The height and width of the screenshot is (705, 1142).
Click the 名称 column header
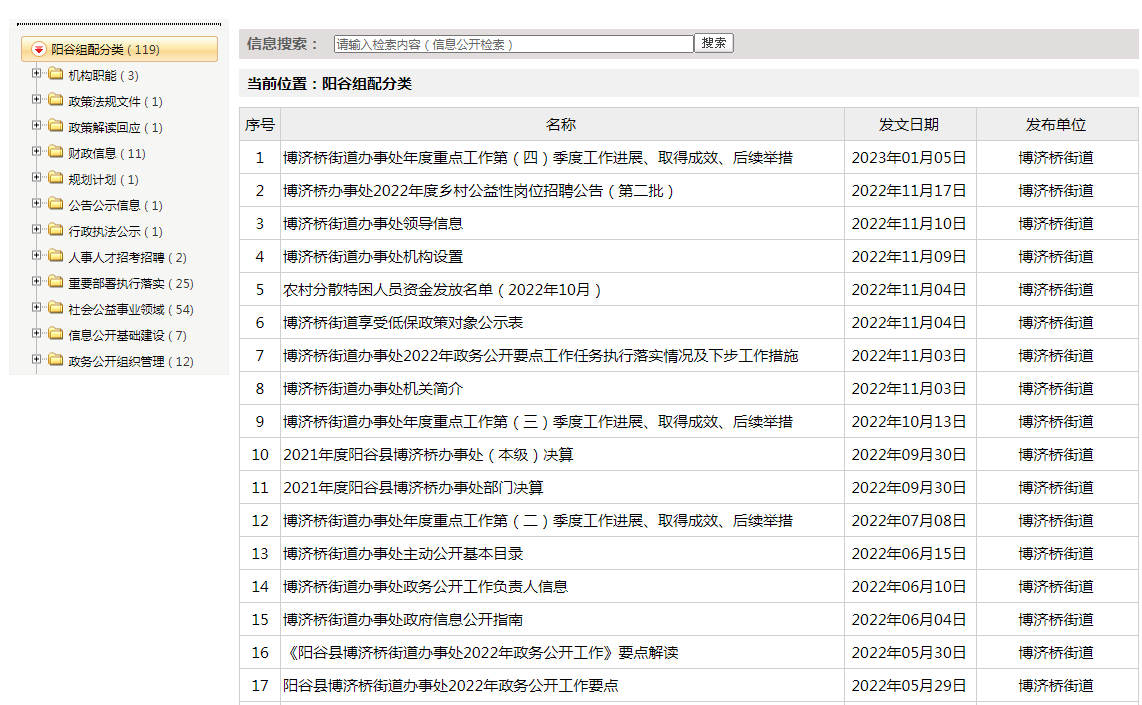pyautogui.click(x=562, y=125)
